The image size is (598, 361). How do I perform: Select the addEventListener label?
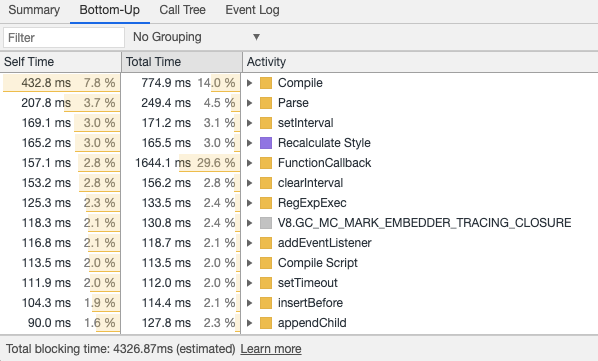tap(325, 243)
